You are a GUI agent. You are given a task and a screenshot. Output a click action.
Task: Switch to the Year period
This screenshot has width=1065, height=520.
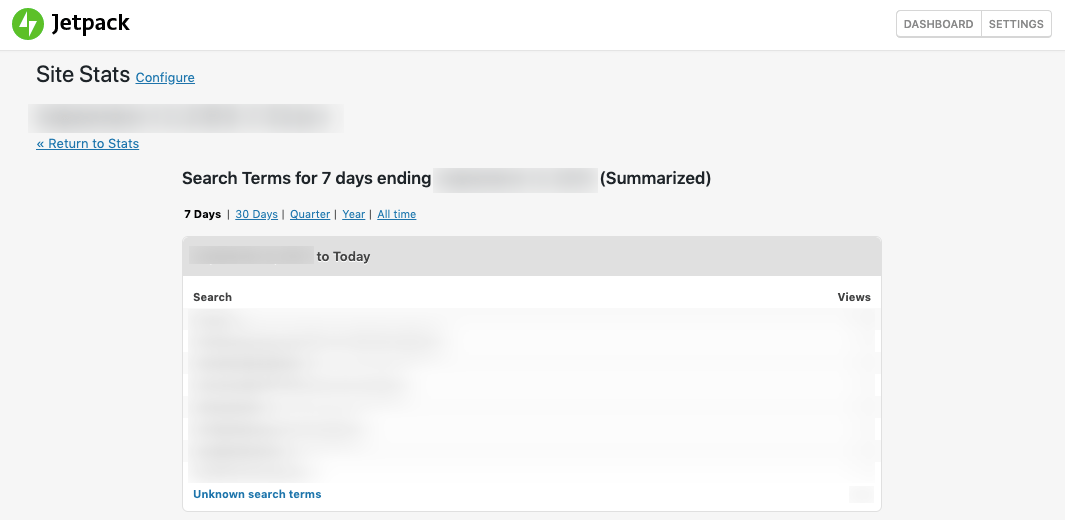(x=353, y=214)
